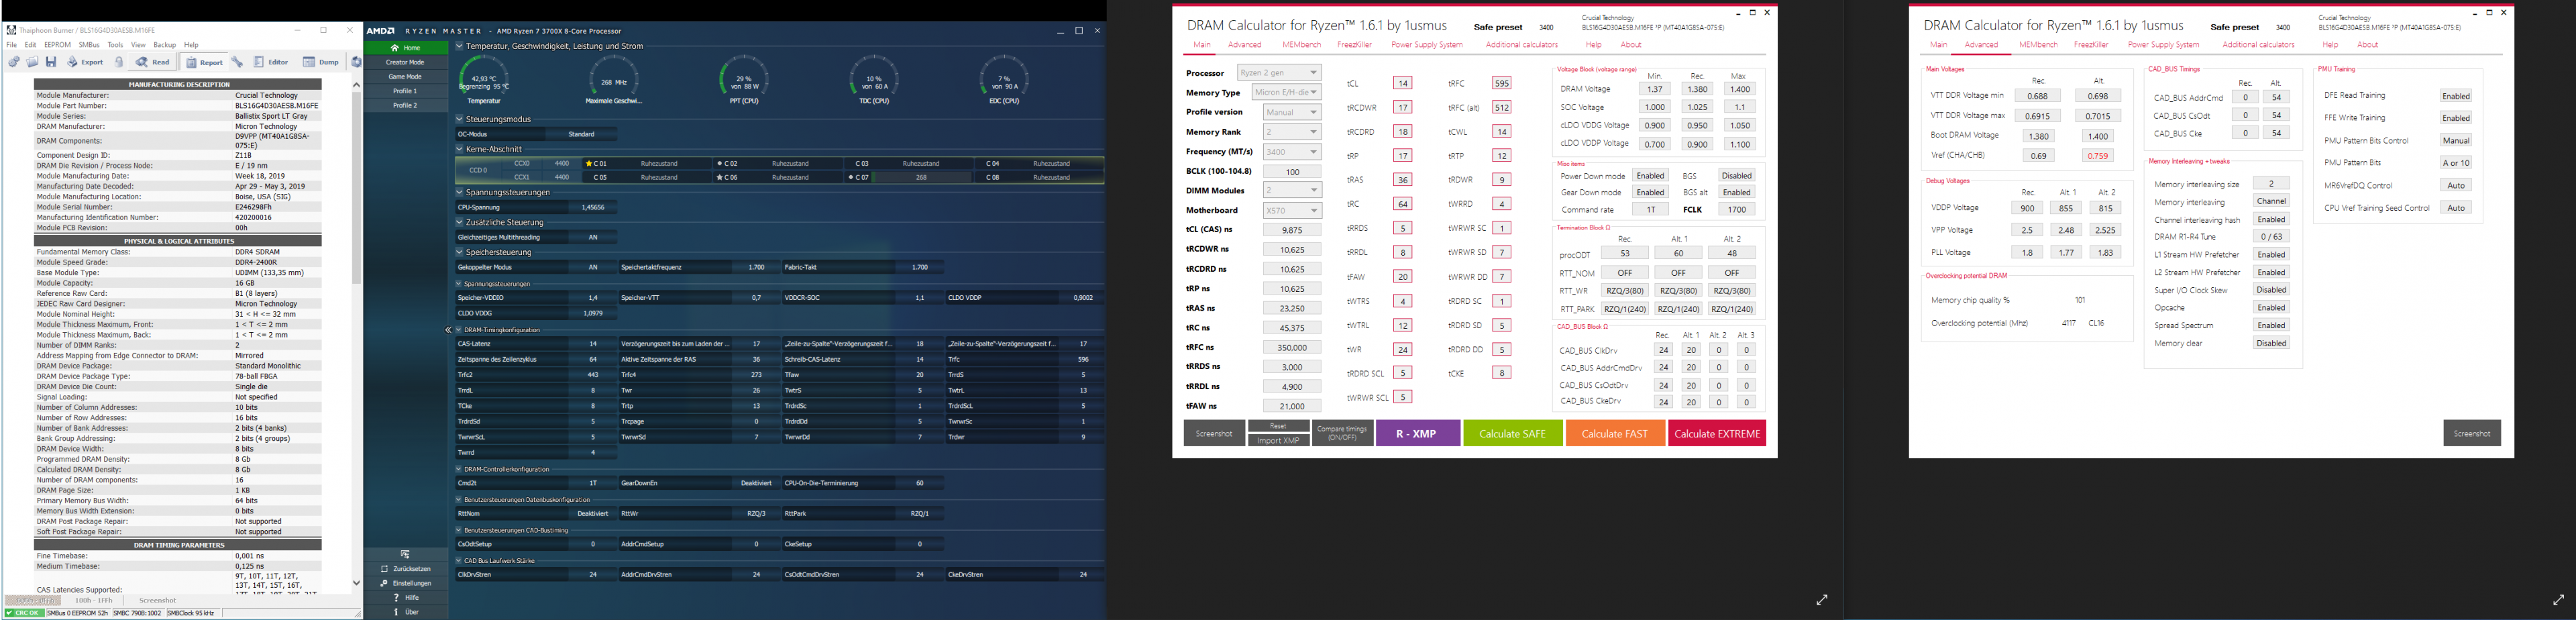
Task: Open the Profile version dropdown showing Manual
Action: (x=1292, y=112)
